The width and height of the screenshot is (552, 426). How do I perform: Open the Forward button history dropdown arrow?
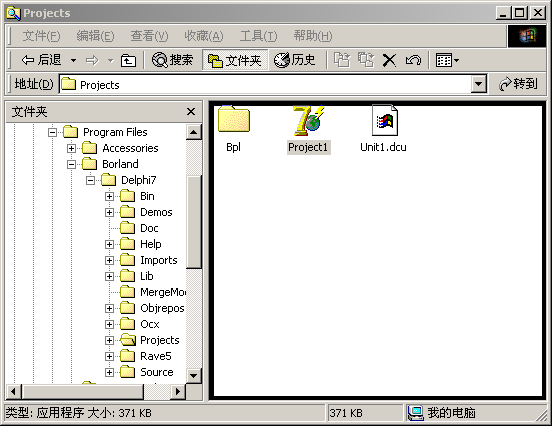[111, 60]
